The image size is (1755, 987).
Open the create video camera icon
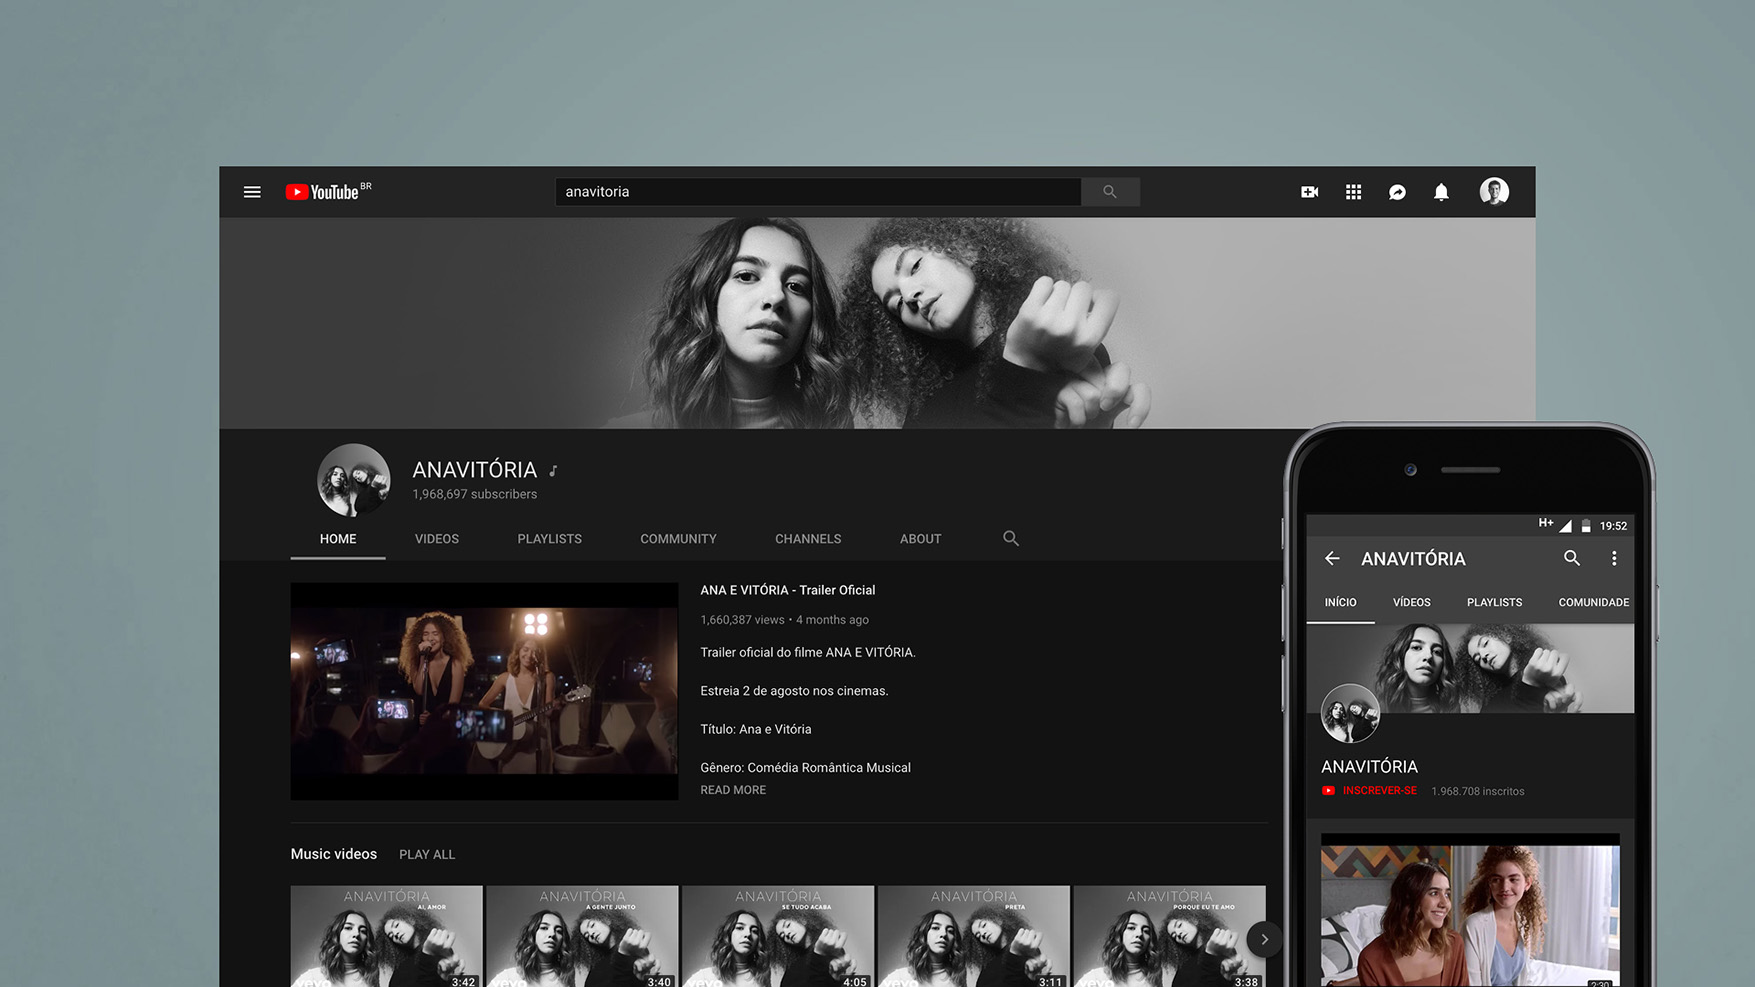pyautogui.click(x=1309, y=192)
